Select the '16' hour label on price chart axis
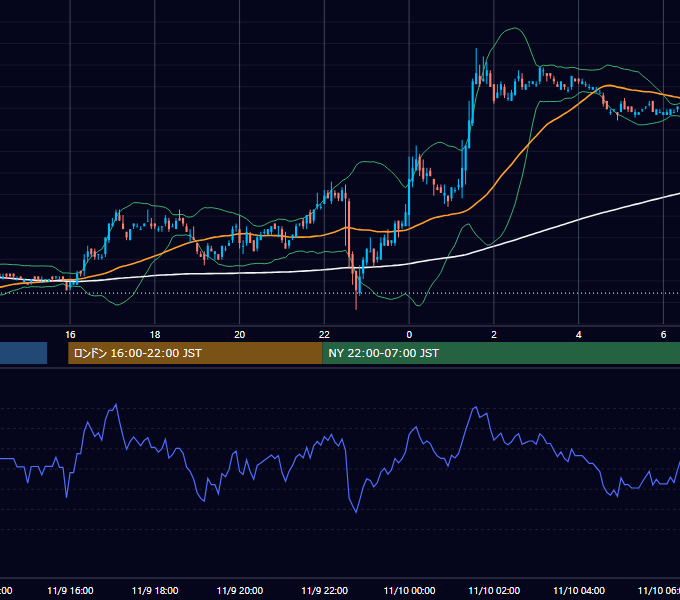 click(70, 335)
